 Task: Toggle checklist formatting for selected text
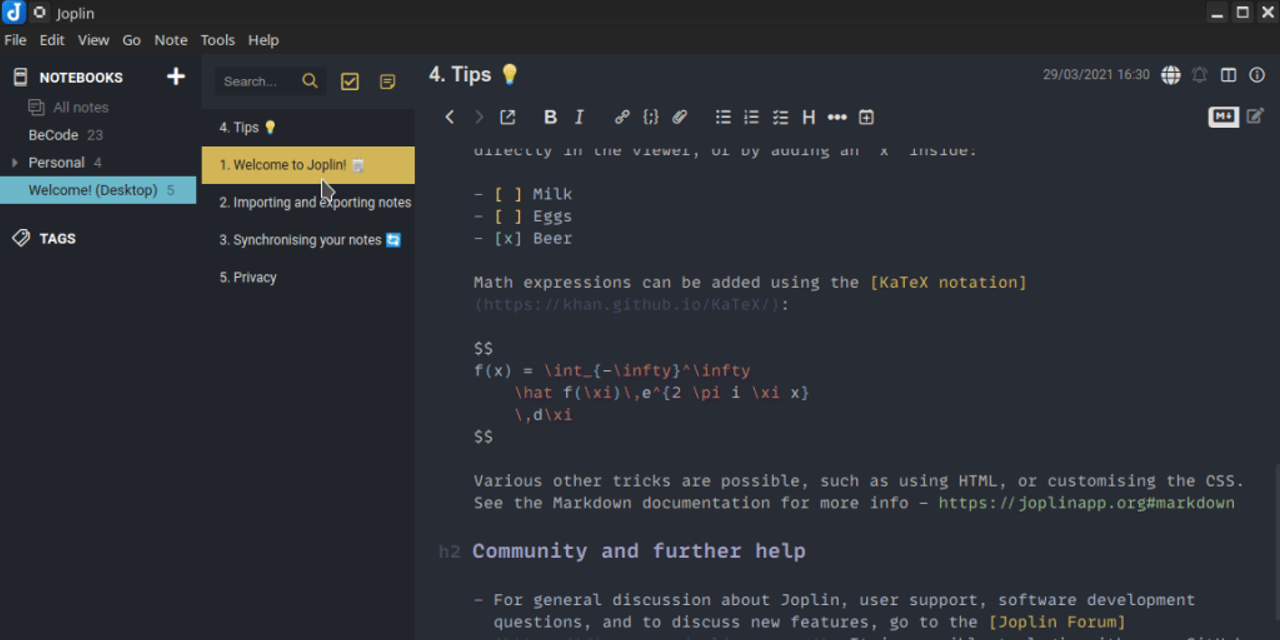point(780,117)
